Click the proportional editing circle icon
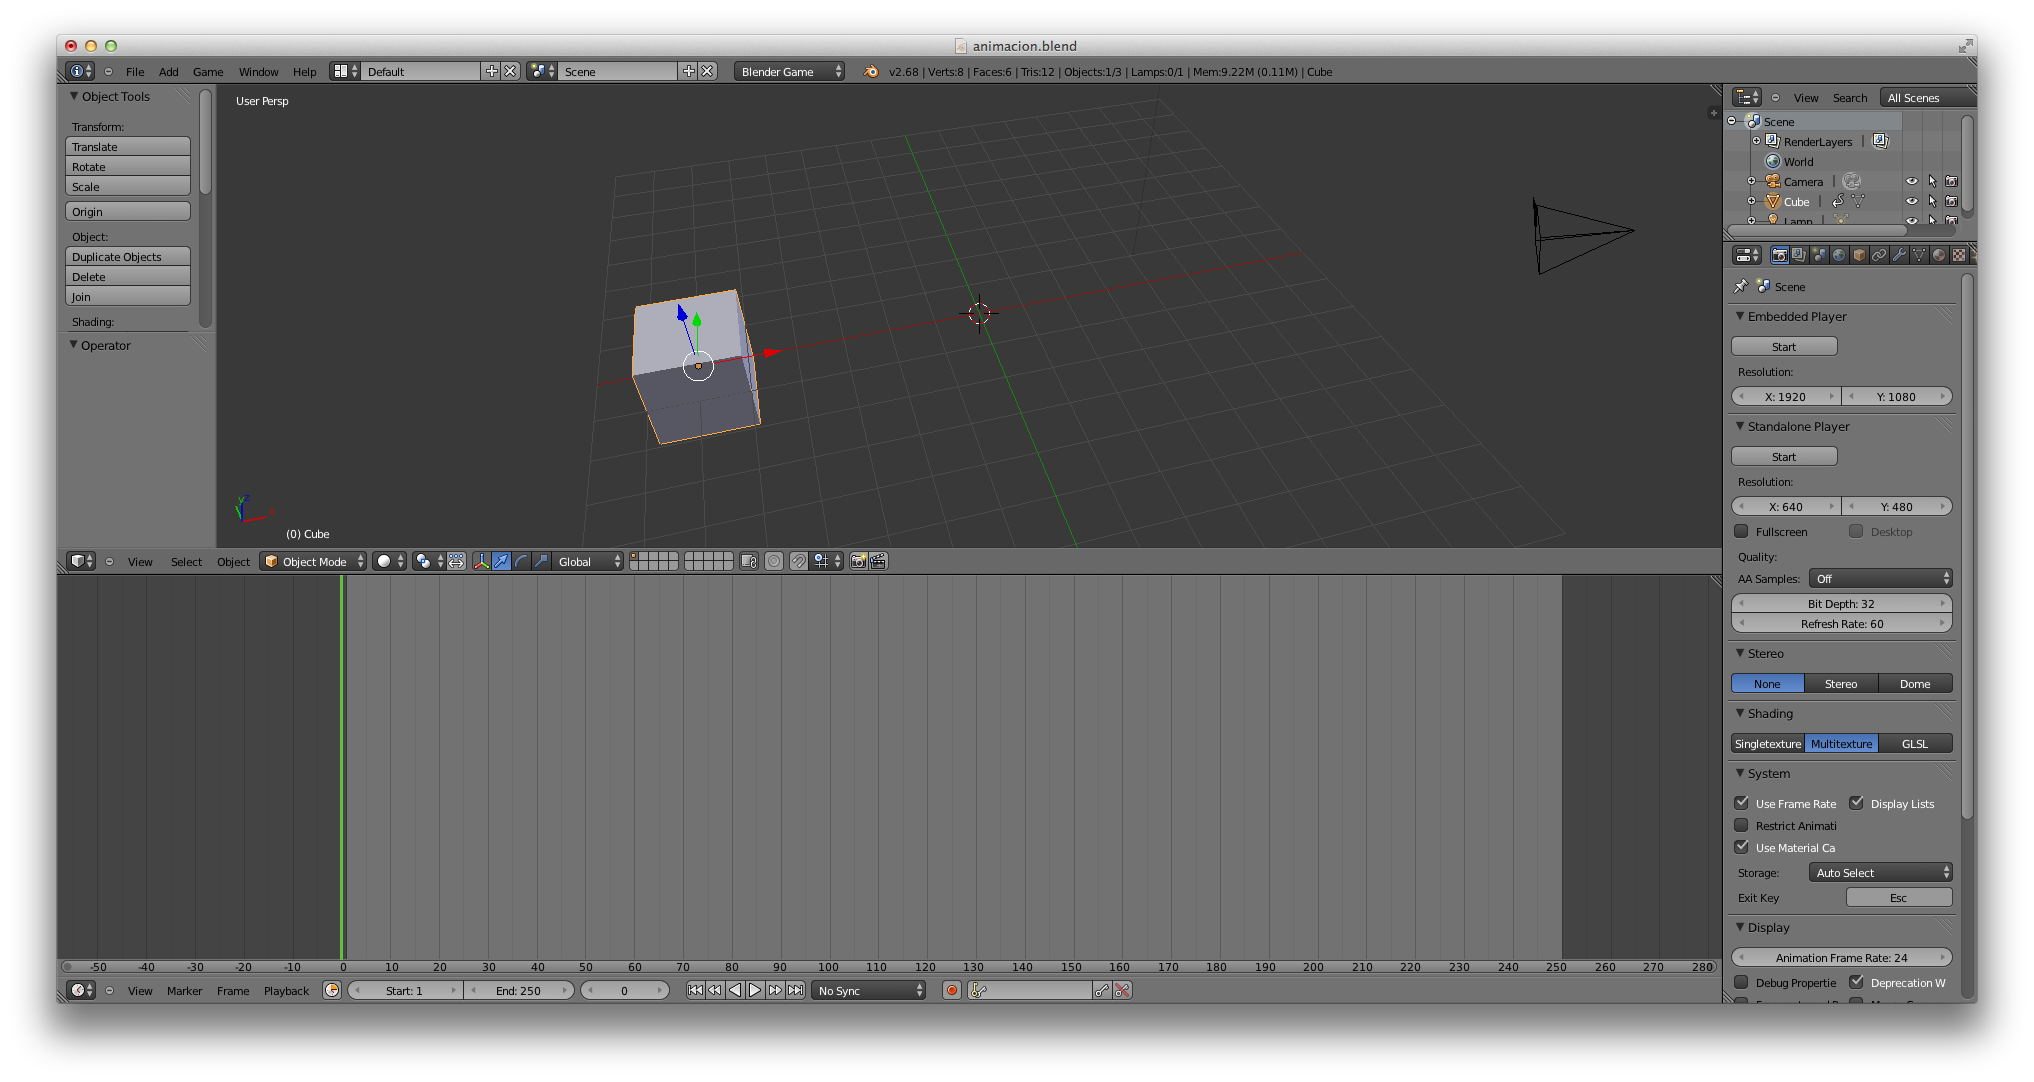2034x1082 pixels. tap(774, 562)
